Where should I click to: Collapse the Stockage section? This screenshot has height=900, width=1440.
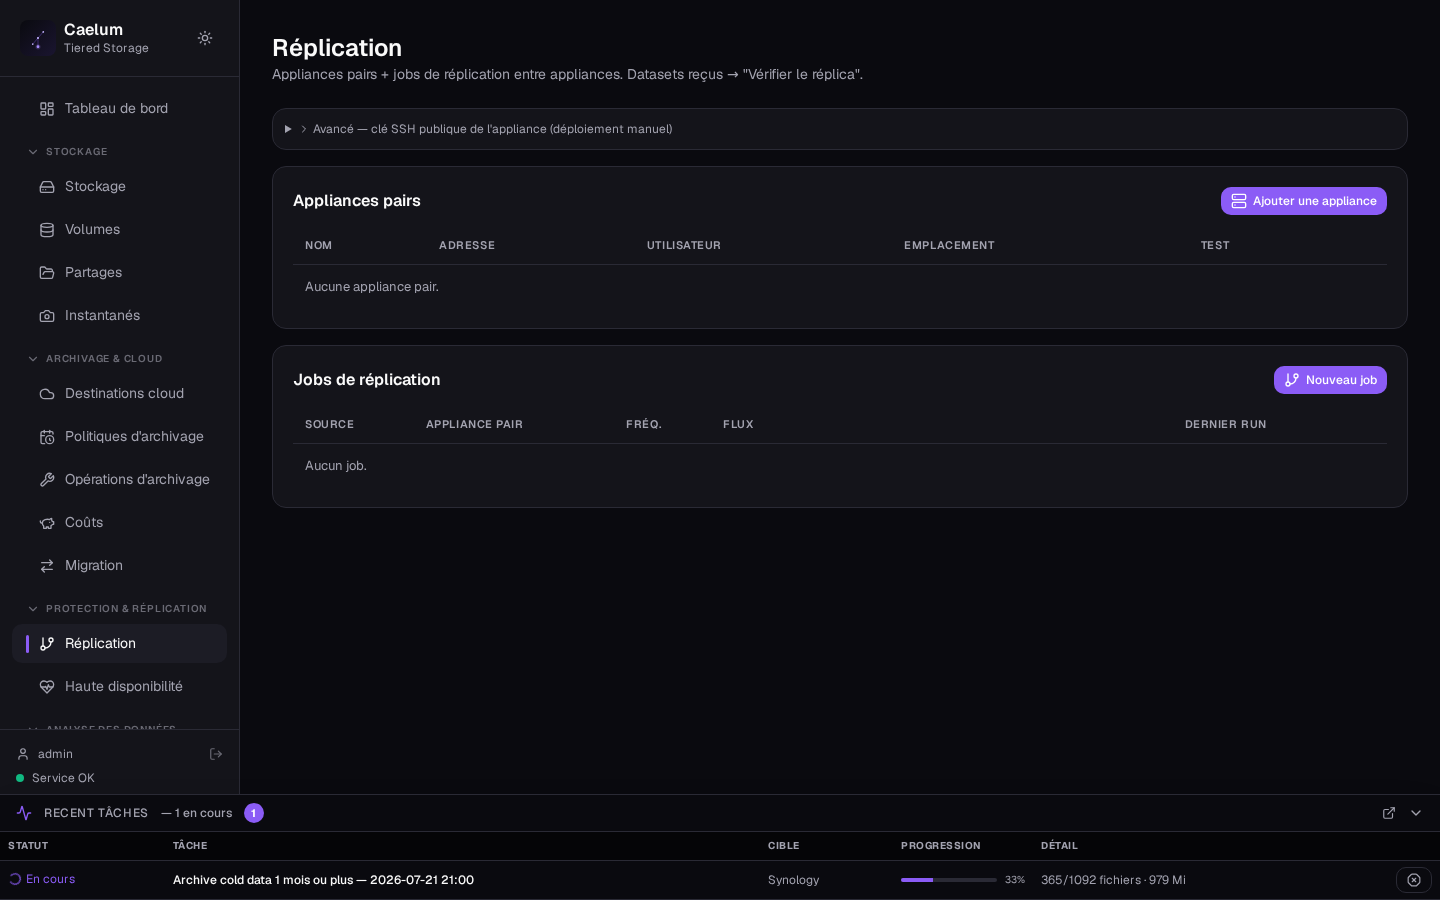coord(33,152)
